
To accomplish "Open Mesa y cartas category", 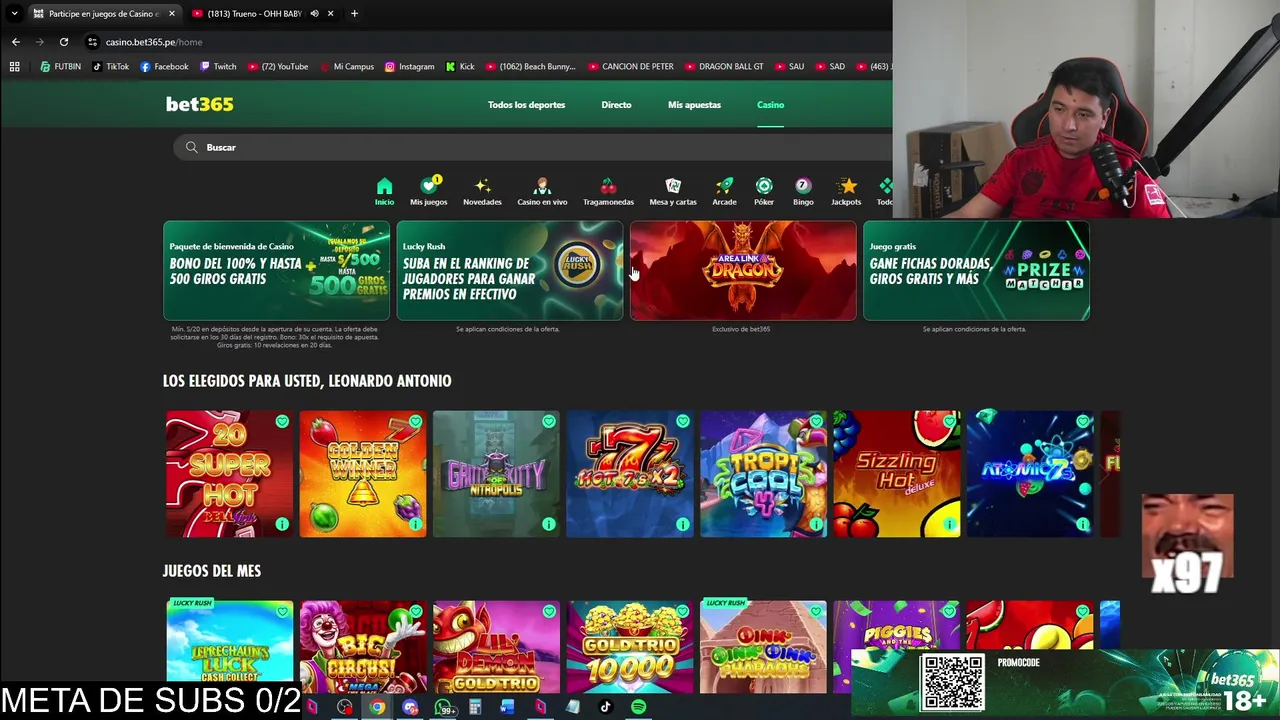I will 673,192.
